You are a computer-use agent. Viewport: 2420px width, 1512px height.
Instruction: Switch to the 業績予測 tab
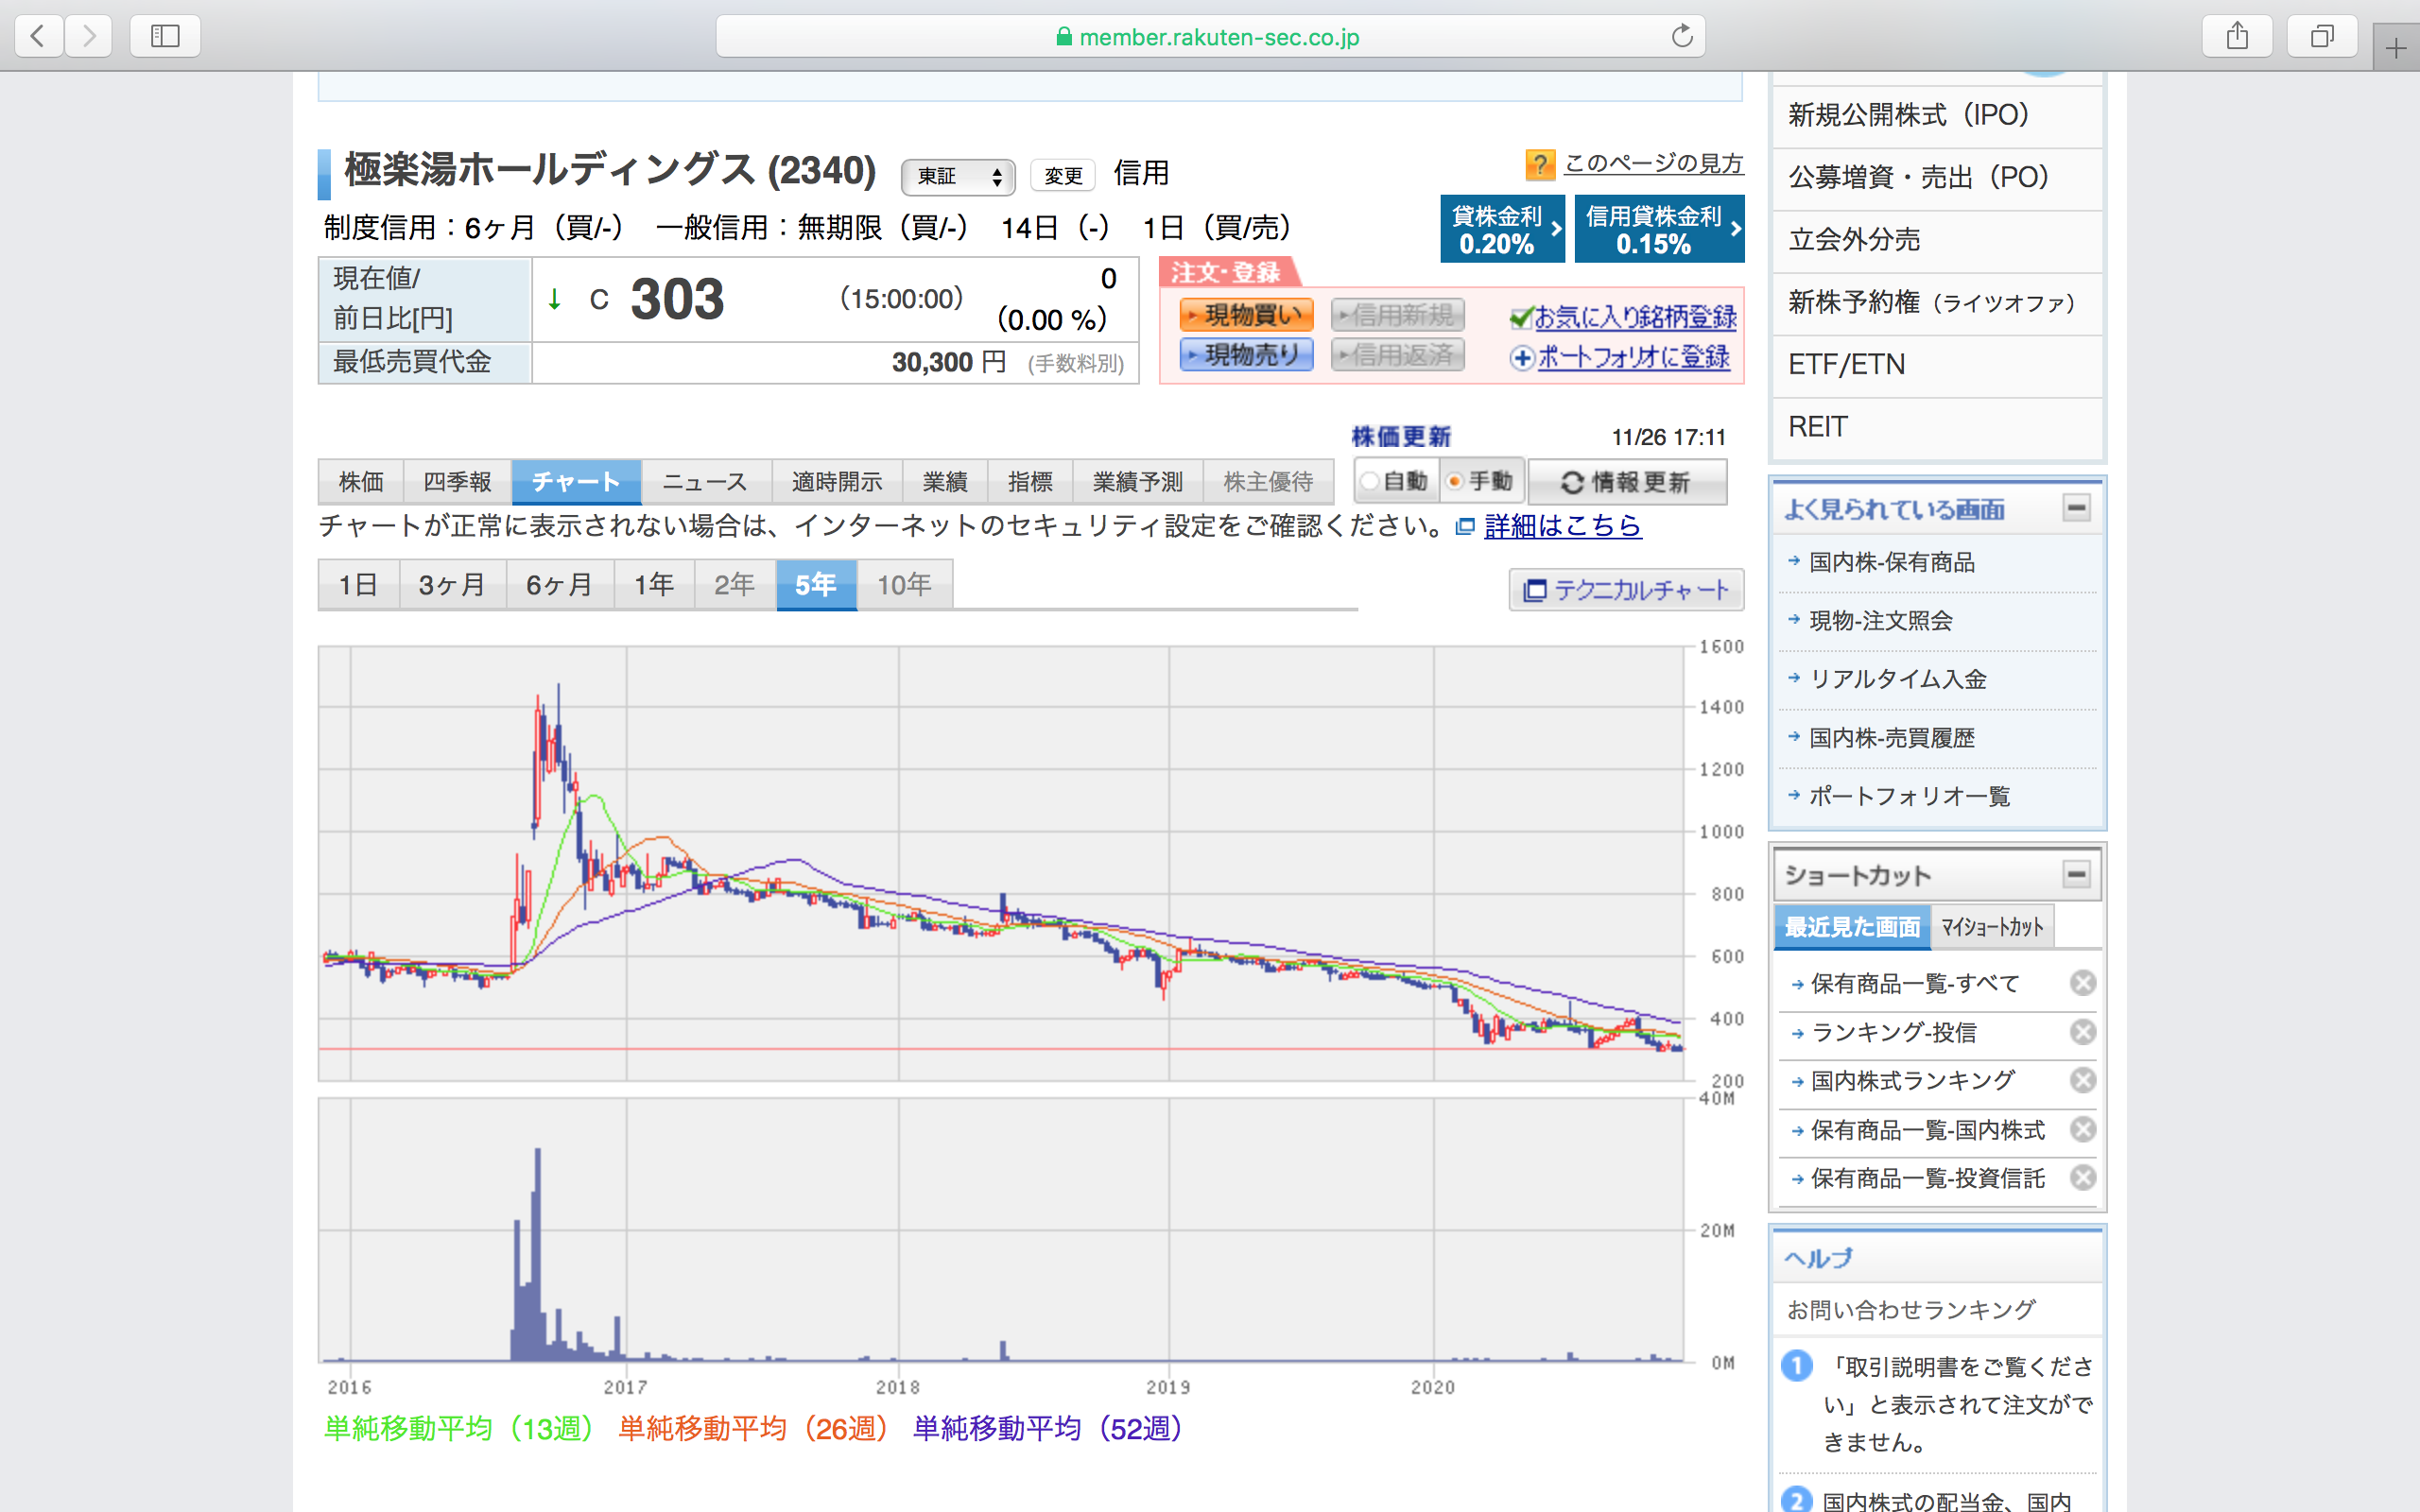1138,482
